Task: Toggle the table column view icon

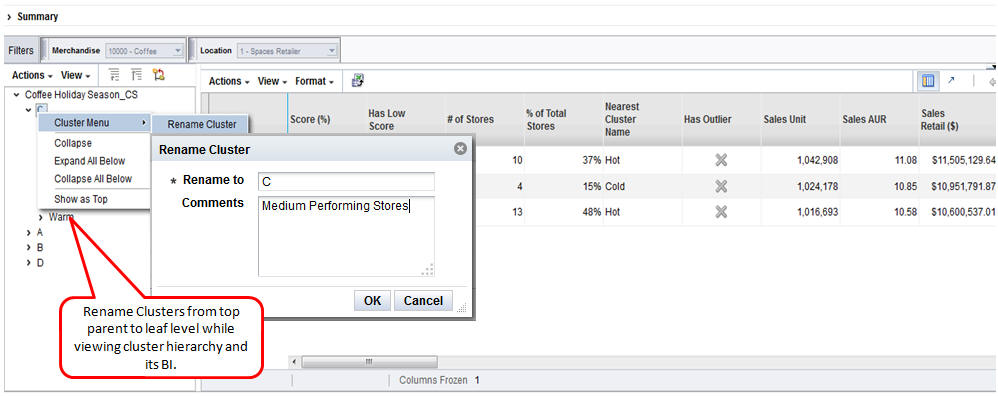Action: click(928, 81)
